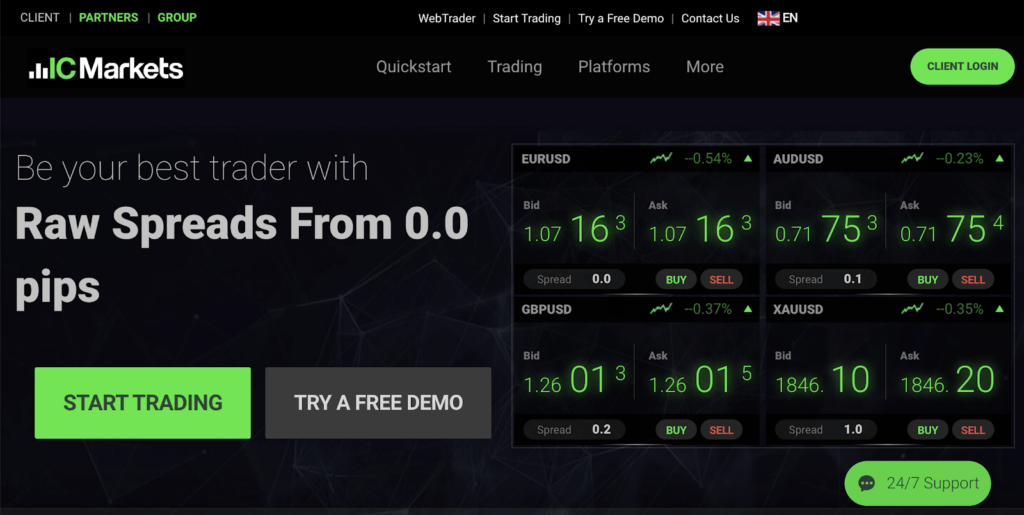Click SELL for GBPUSD
Viewport: 1024px width, 515px height.
(x=721, y=429)
